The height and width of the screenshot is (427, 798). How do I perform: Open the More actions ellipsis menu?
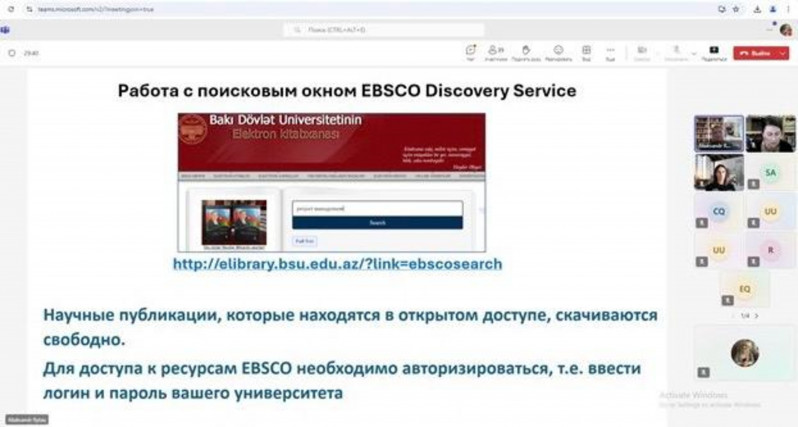[610, 52]
